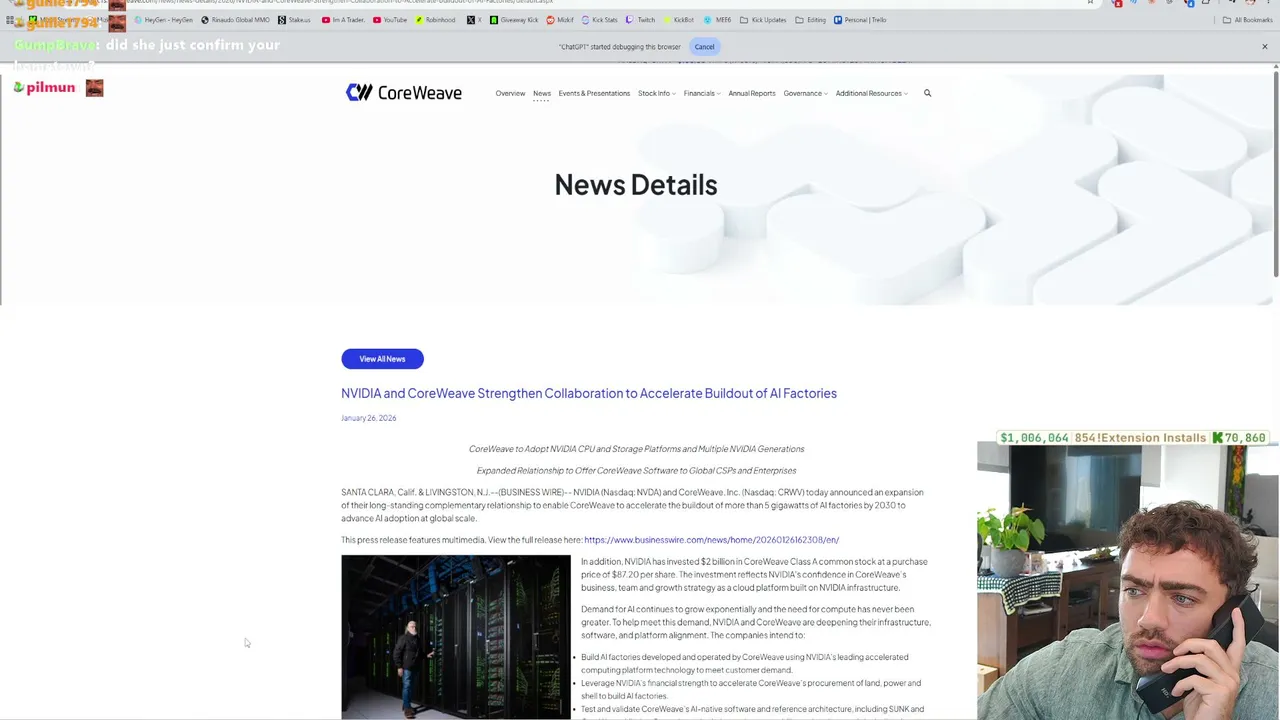Click the CoreWeave logo

click(403, 93)
